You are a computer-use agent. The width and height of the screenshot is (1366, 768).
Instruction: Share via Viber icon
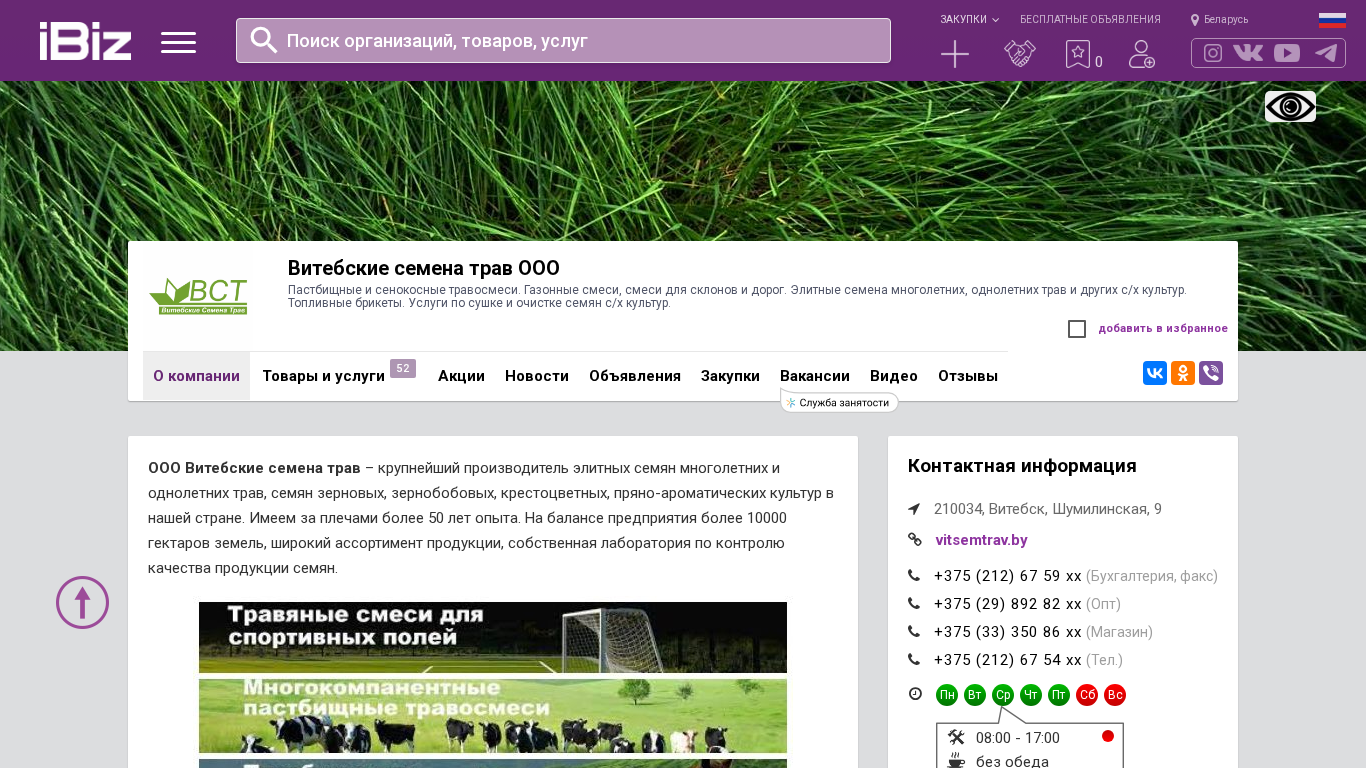pyautogui.click(x=1211, y=373)
